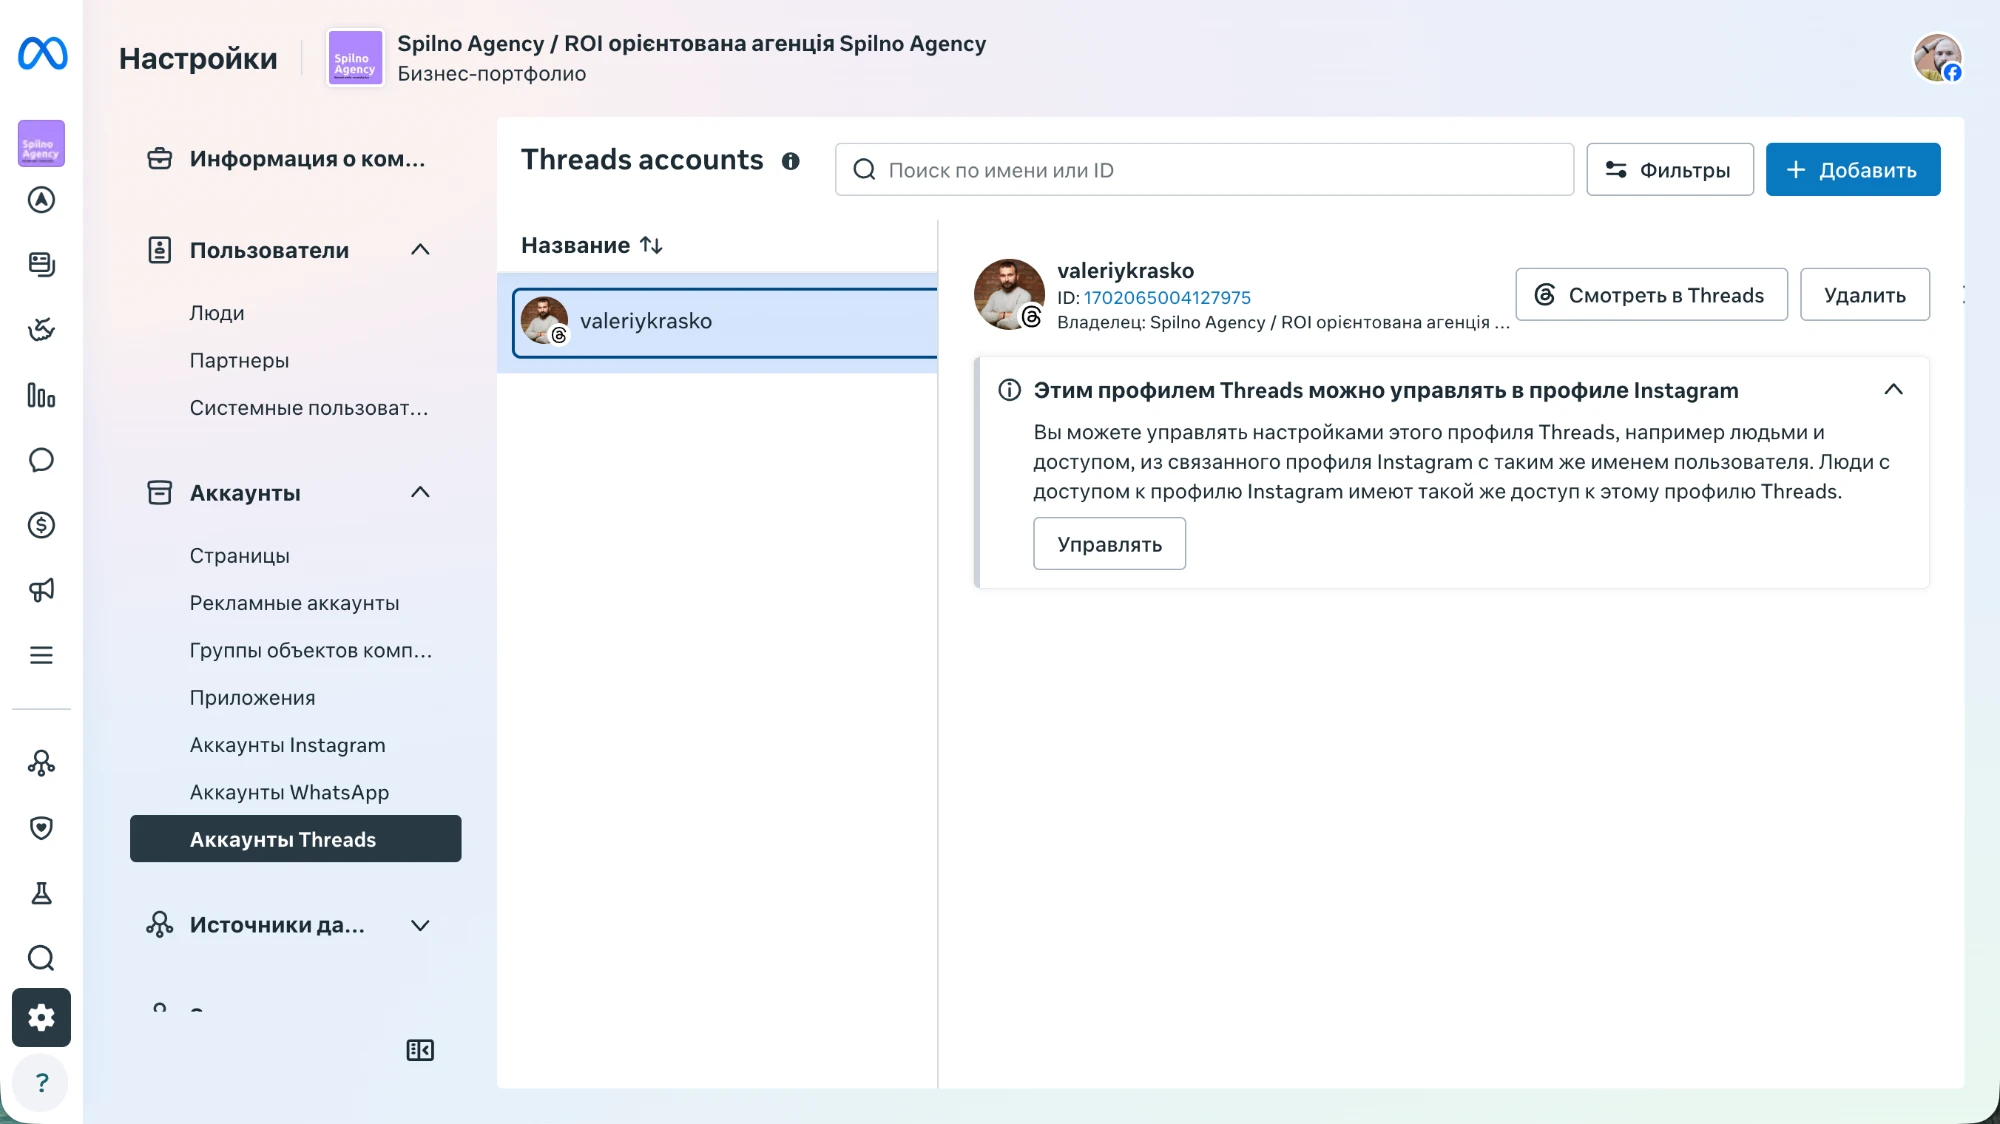Click the sort arrows next to Название
Screen dimensions: 2000x1124
click(x=651, y=245)
